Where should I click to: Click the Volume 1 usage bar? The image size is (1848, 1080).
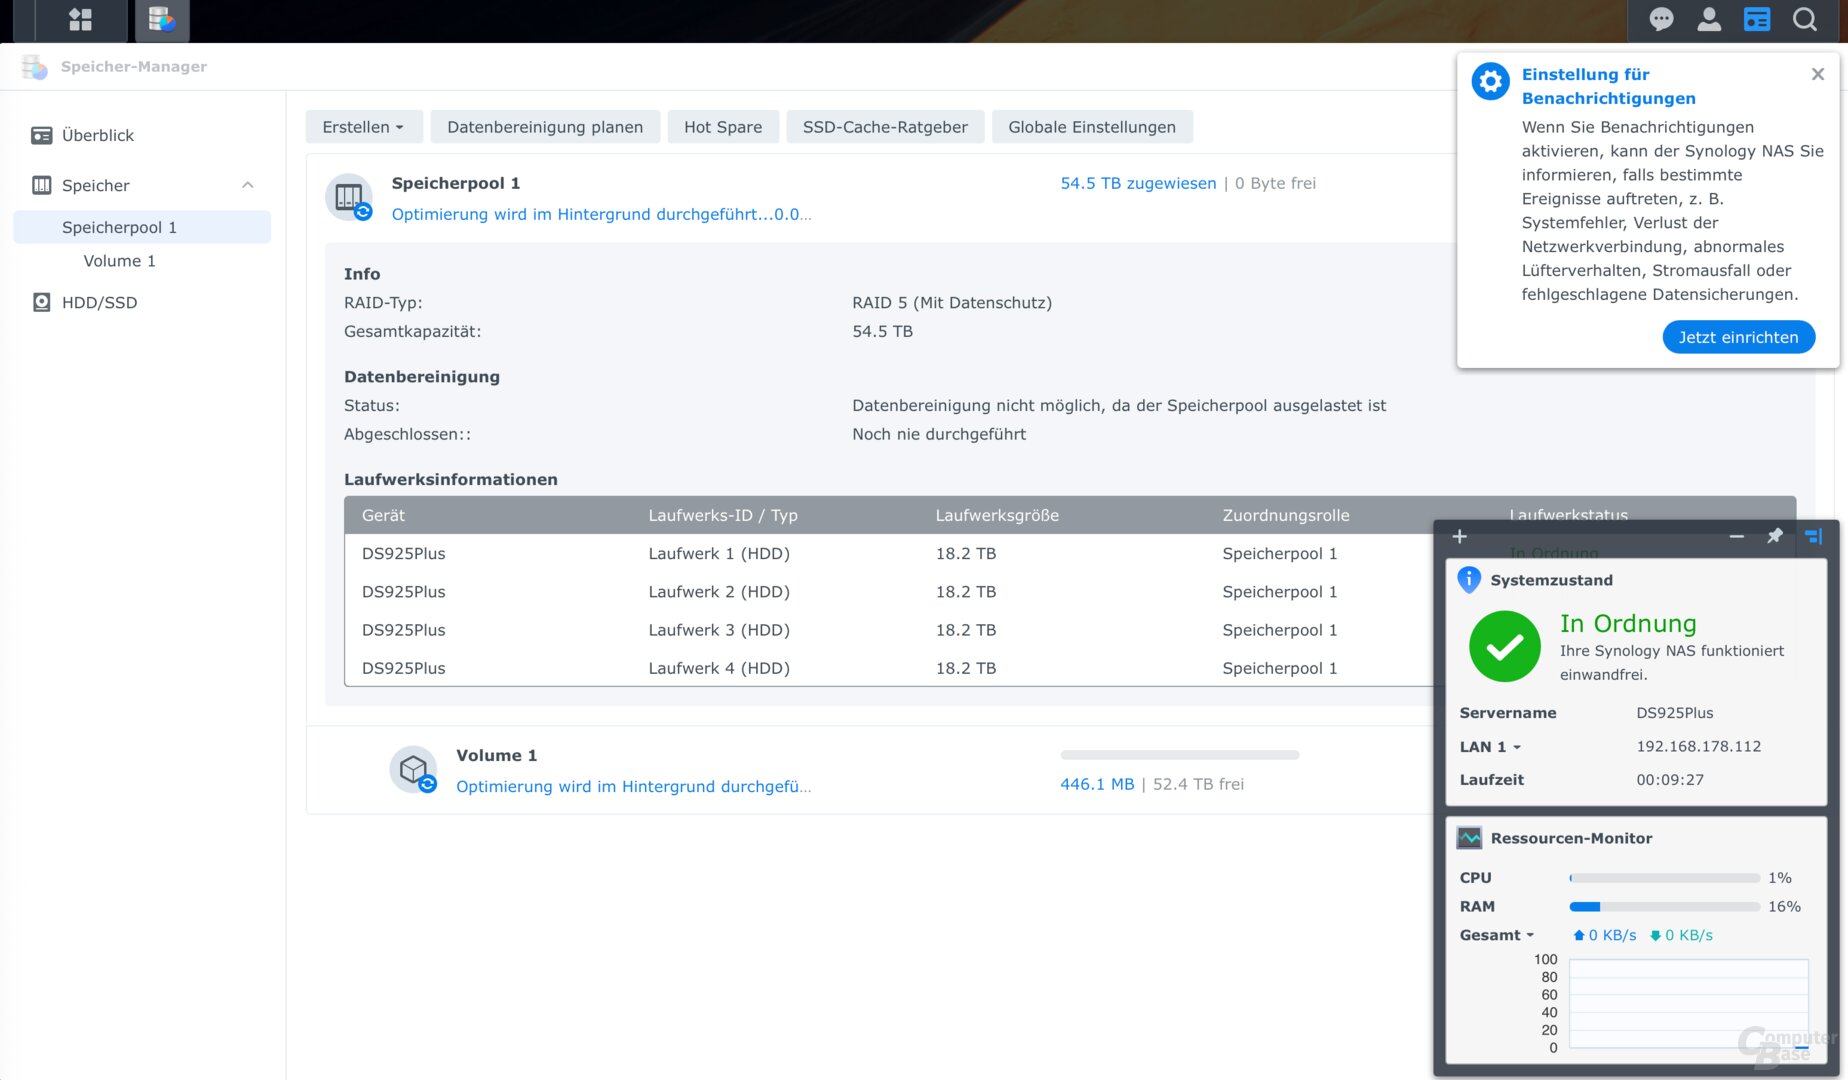(1179, 755)
